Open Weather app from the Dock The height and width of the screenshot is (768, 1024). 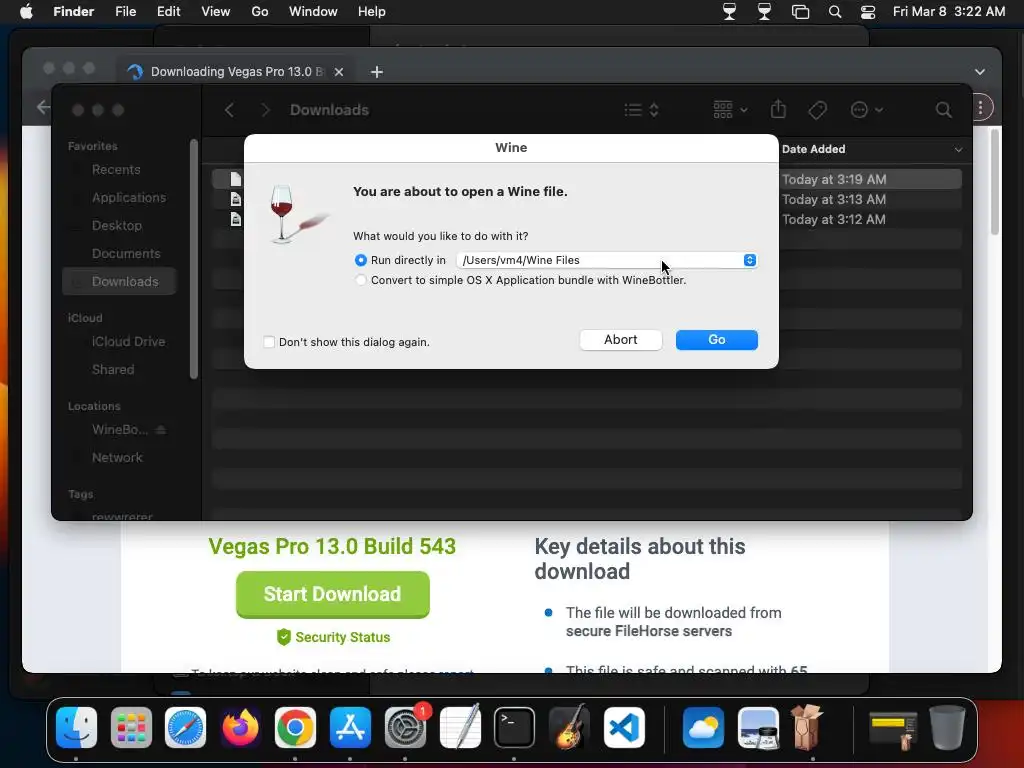[x=703, y=728]
